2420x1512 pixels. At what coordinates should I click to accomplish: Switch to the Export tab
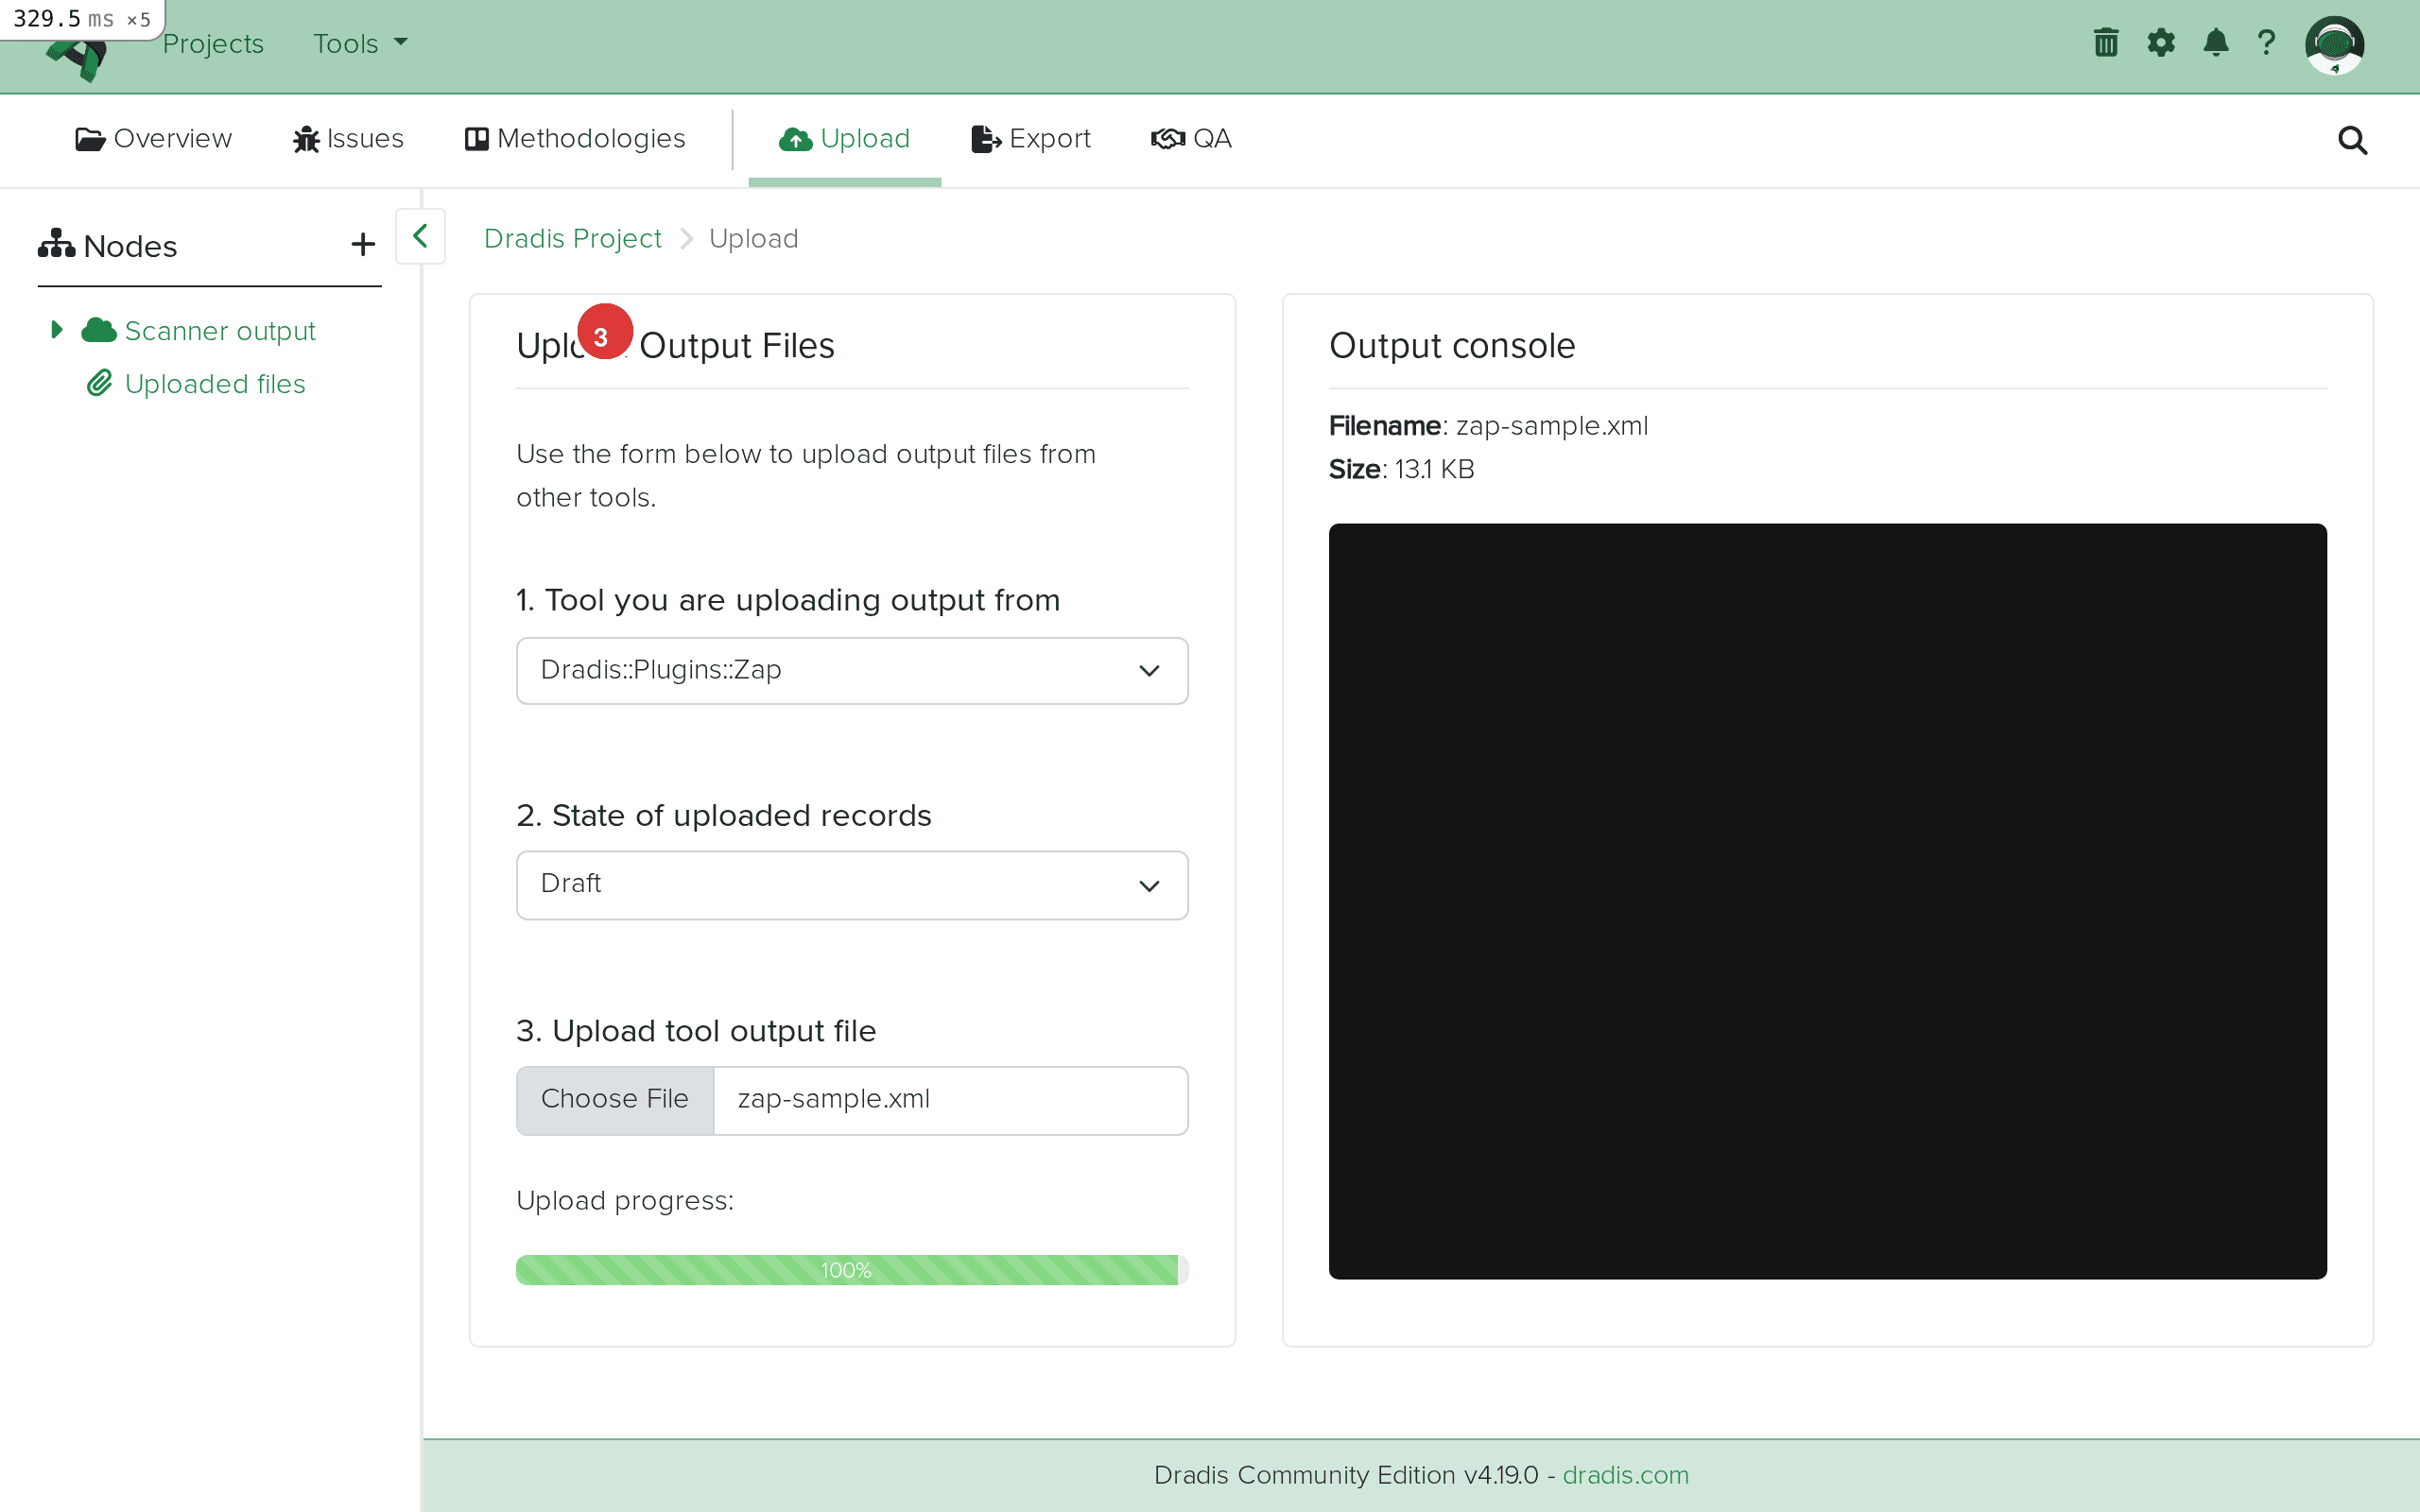click(x=1031, y=139)
